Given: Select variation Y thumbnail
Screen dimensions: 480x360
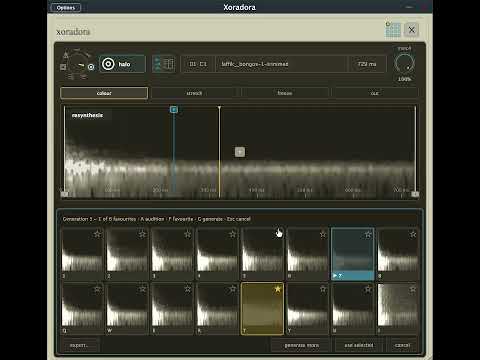Looking at the screenshot, I should [307, 309].
